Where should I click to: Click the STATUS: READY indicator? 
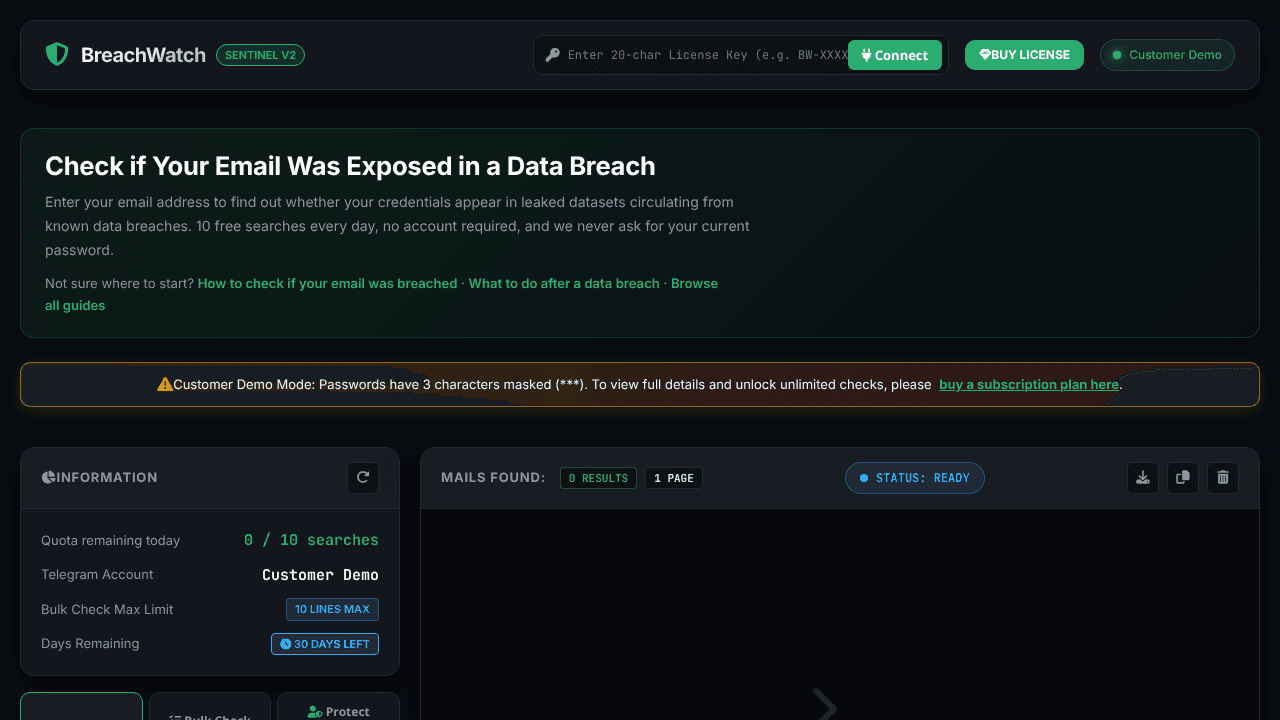(x=915, y=478)
